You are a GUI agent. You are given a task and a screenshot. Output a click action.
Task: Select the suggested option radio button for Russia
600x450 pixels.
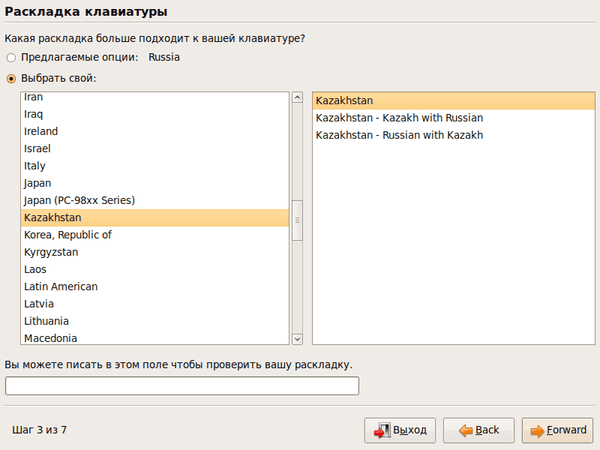11,58
